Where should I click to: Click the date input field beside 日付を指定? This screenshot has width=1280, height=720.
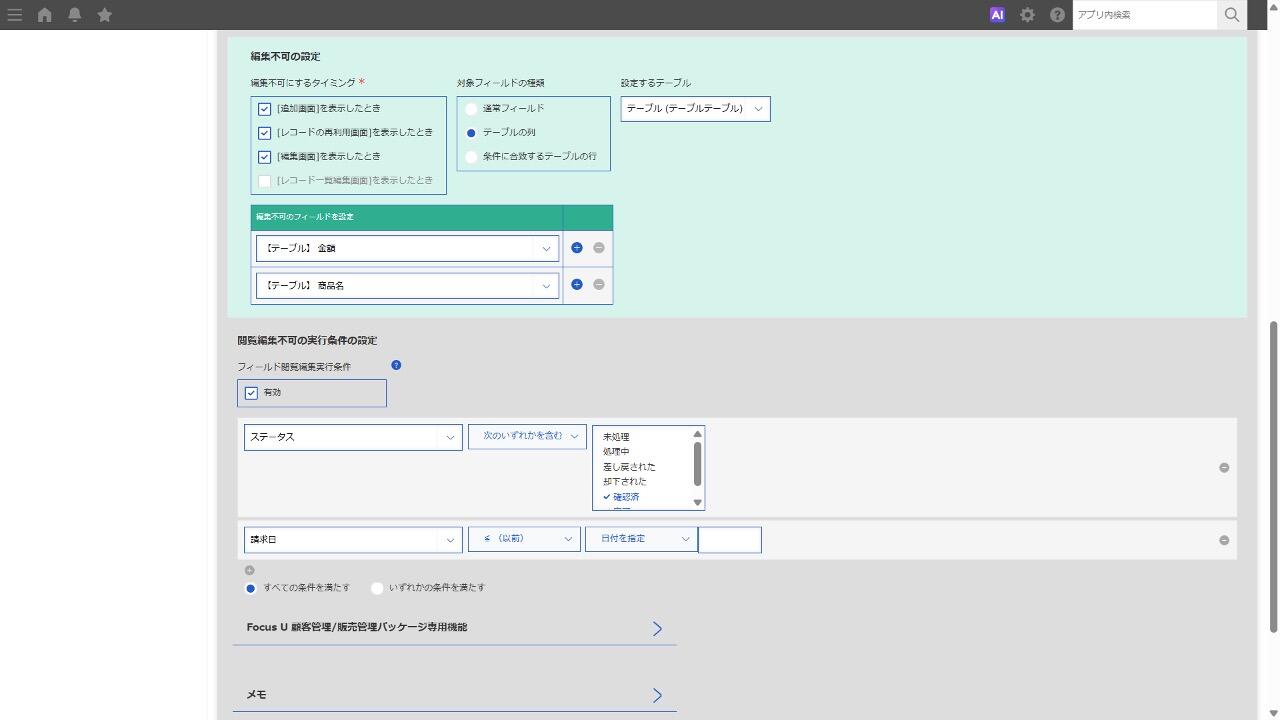tap(730, 540)
